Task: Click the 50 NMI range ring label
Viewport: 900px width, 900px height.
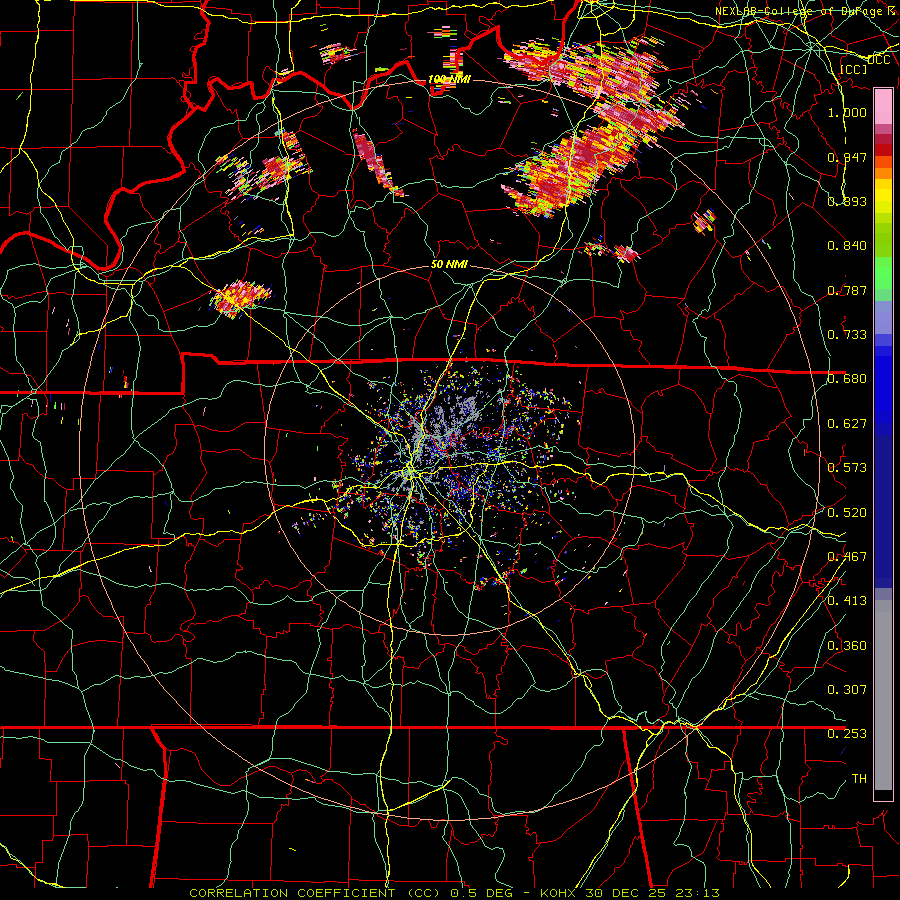Action: click(449, 264)
